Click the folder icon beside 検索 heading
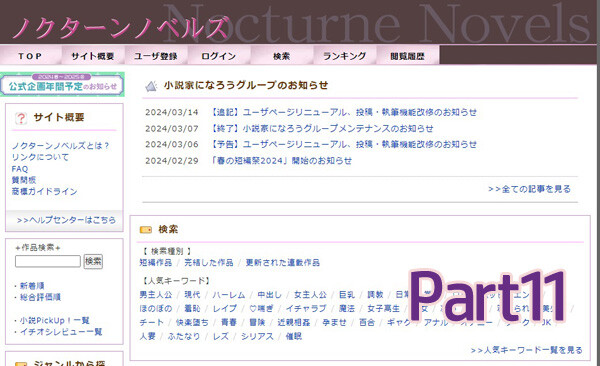Image resolution: width=600 pixels, height=366 pixels. coord(146,229)
